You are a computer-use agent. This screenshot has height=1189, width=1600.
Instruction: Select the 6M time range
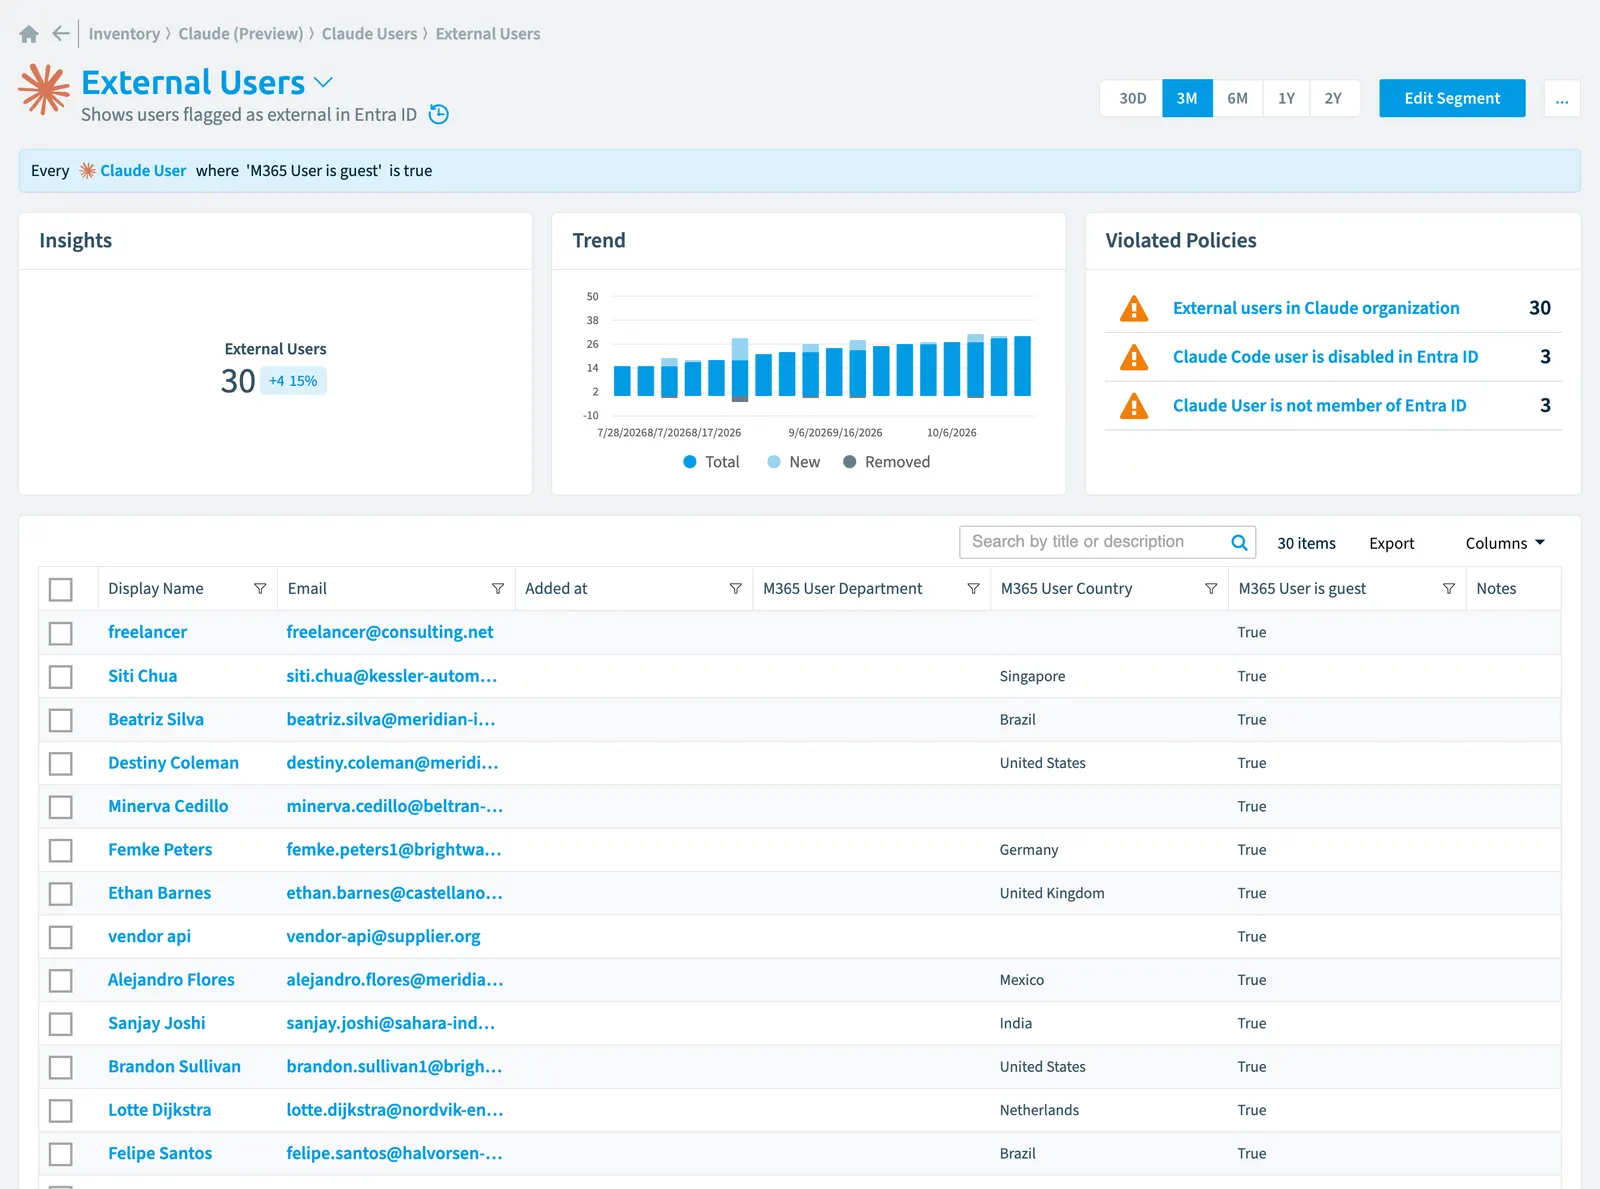click(1237, 98)
